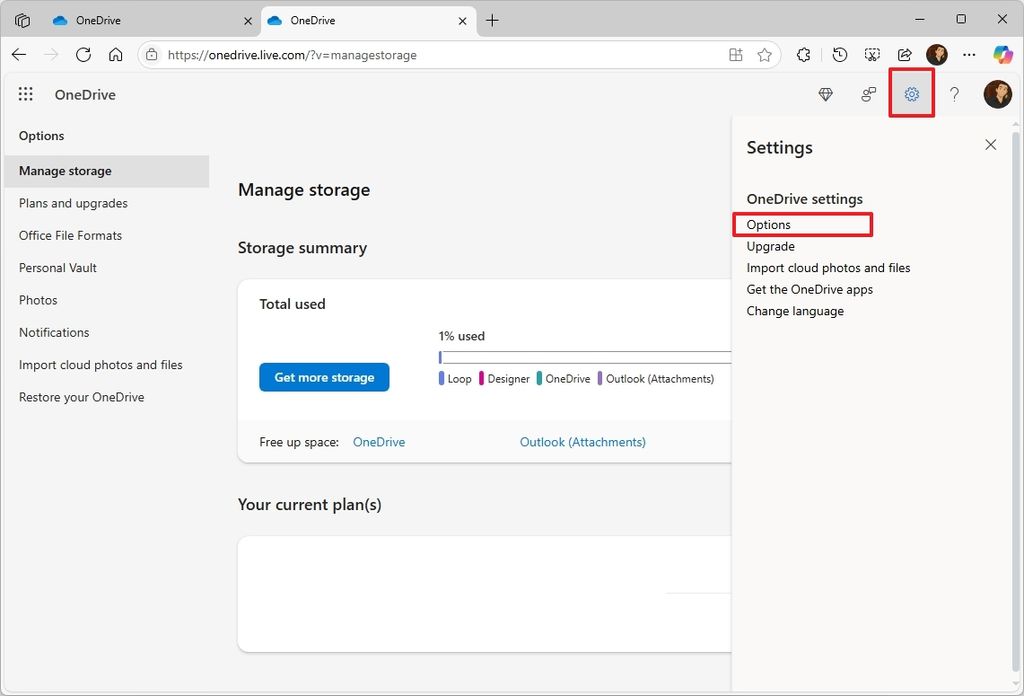Click the Premium diamond icon
The image size is (1024, 696).
tap(825, 95)
